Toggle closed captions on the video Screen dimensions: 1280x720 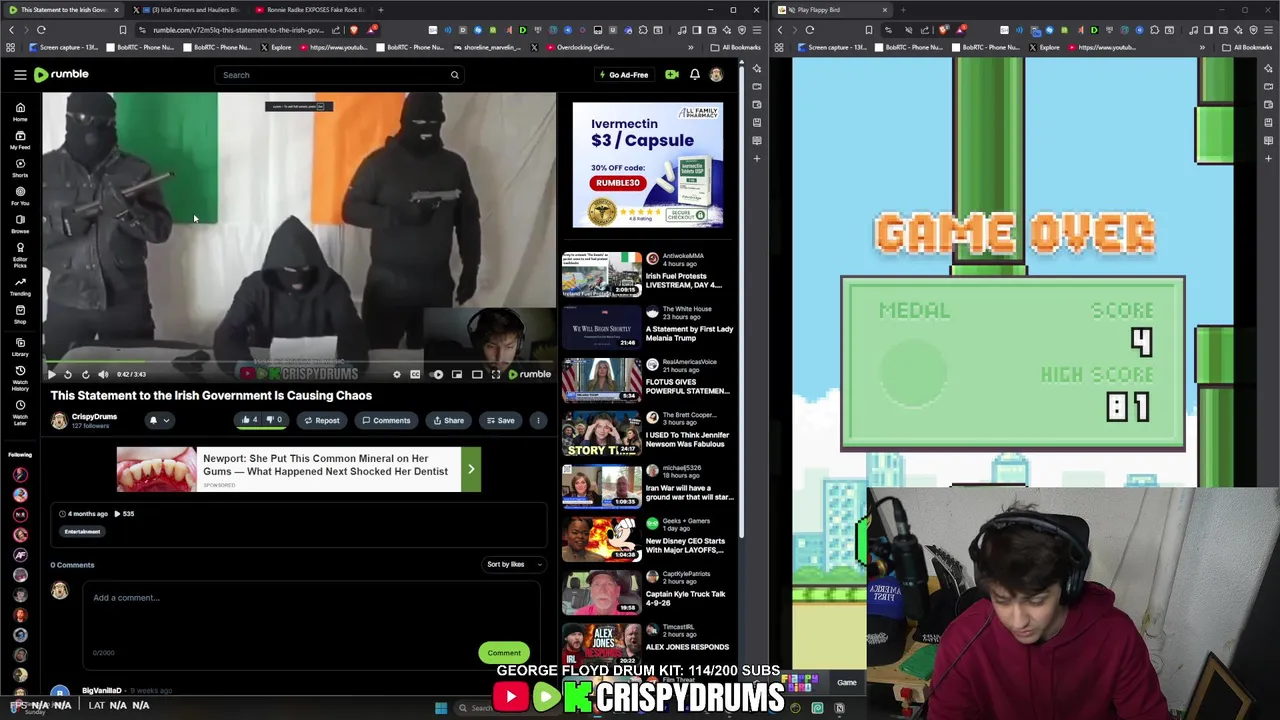coord(415,374)
